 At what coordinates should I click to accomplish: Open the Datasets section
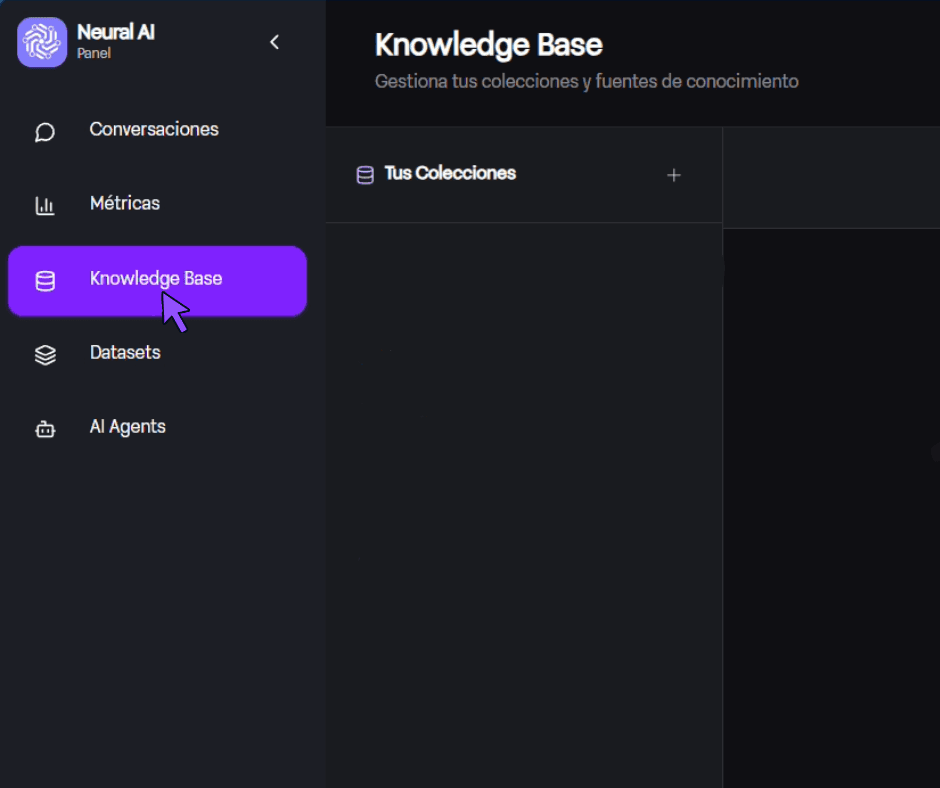click(x=125, y=353)
